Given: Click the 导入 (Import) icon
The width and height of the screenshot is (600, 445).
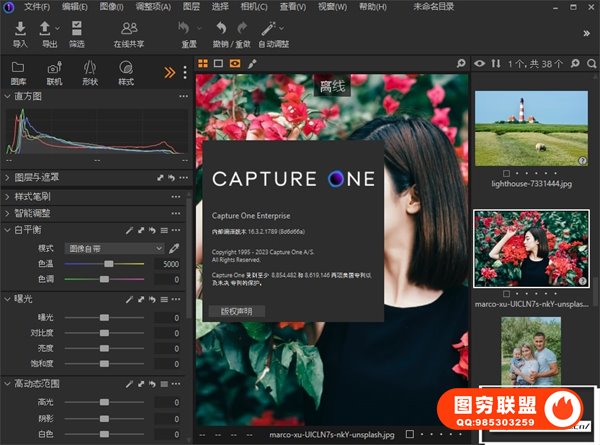Looking at the screenshot, I should [20, 28].
